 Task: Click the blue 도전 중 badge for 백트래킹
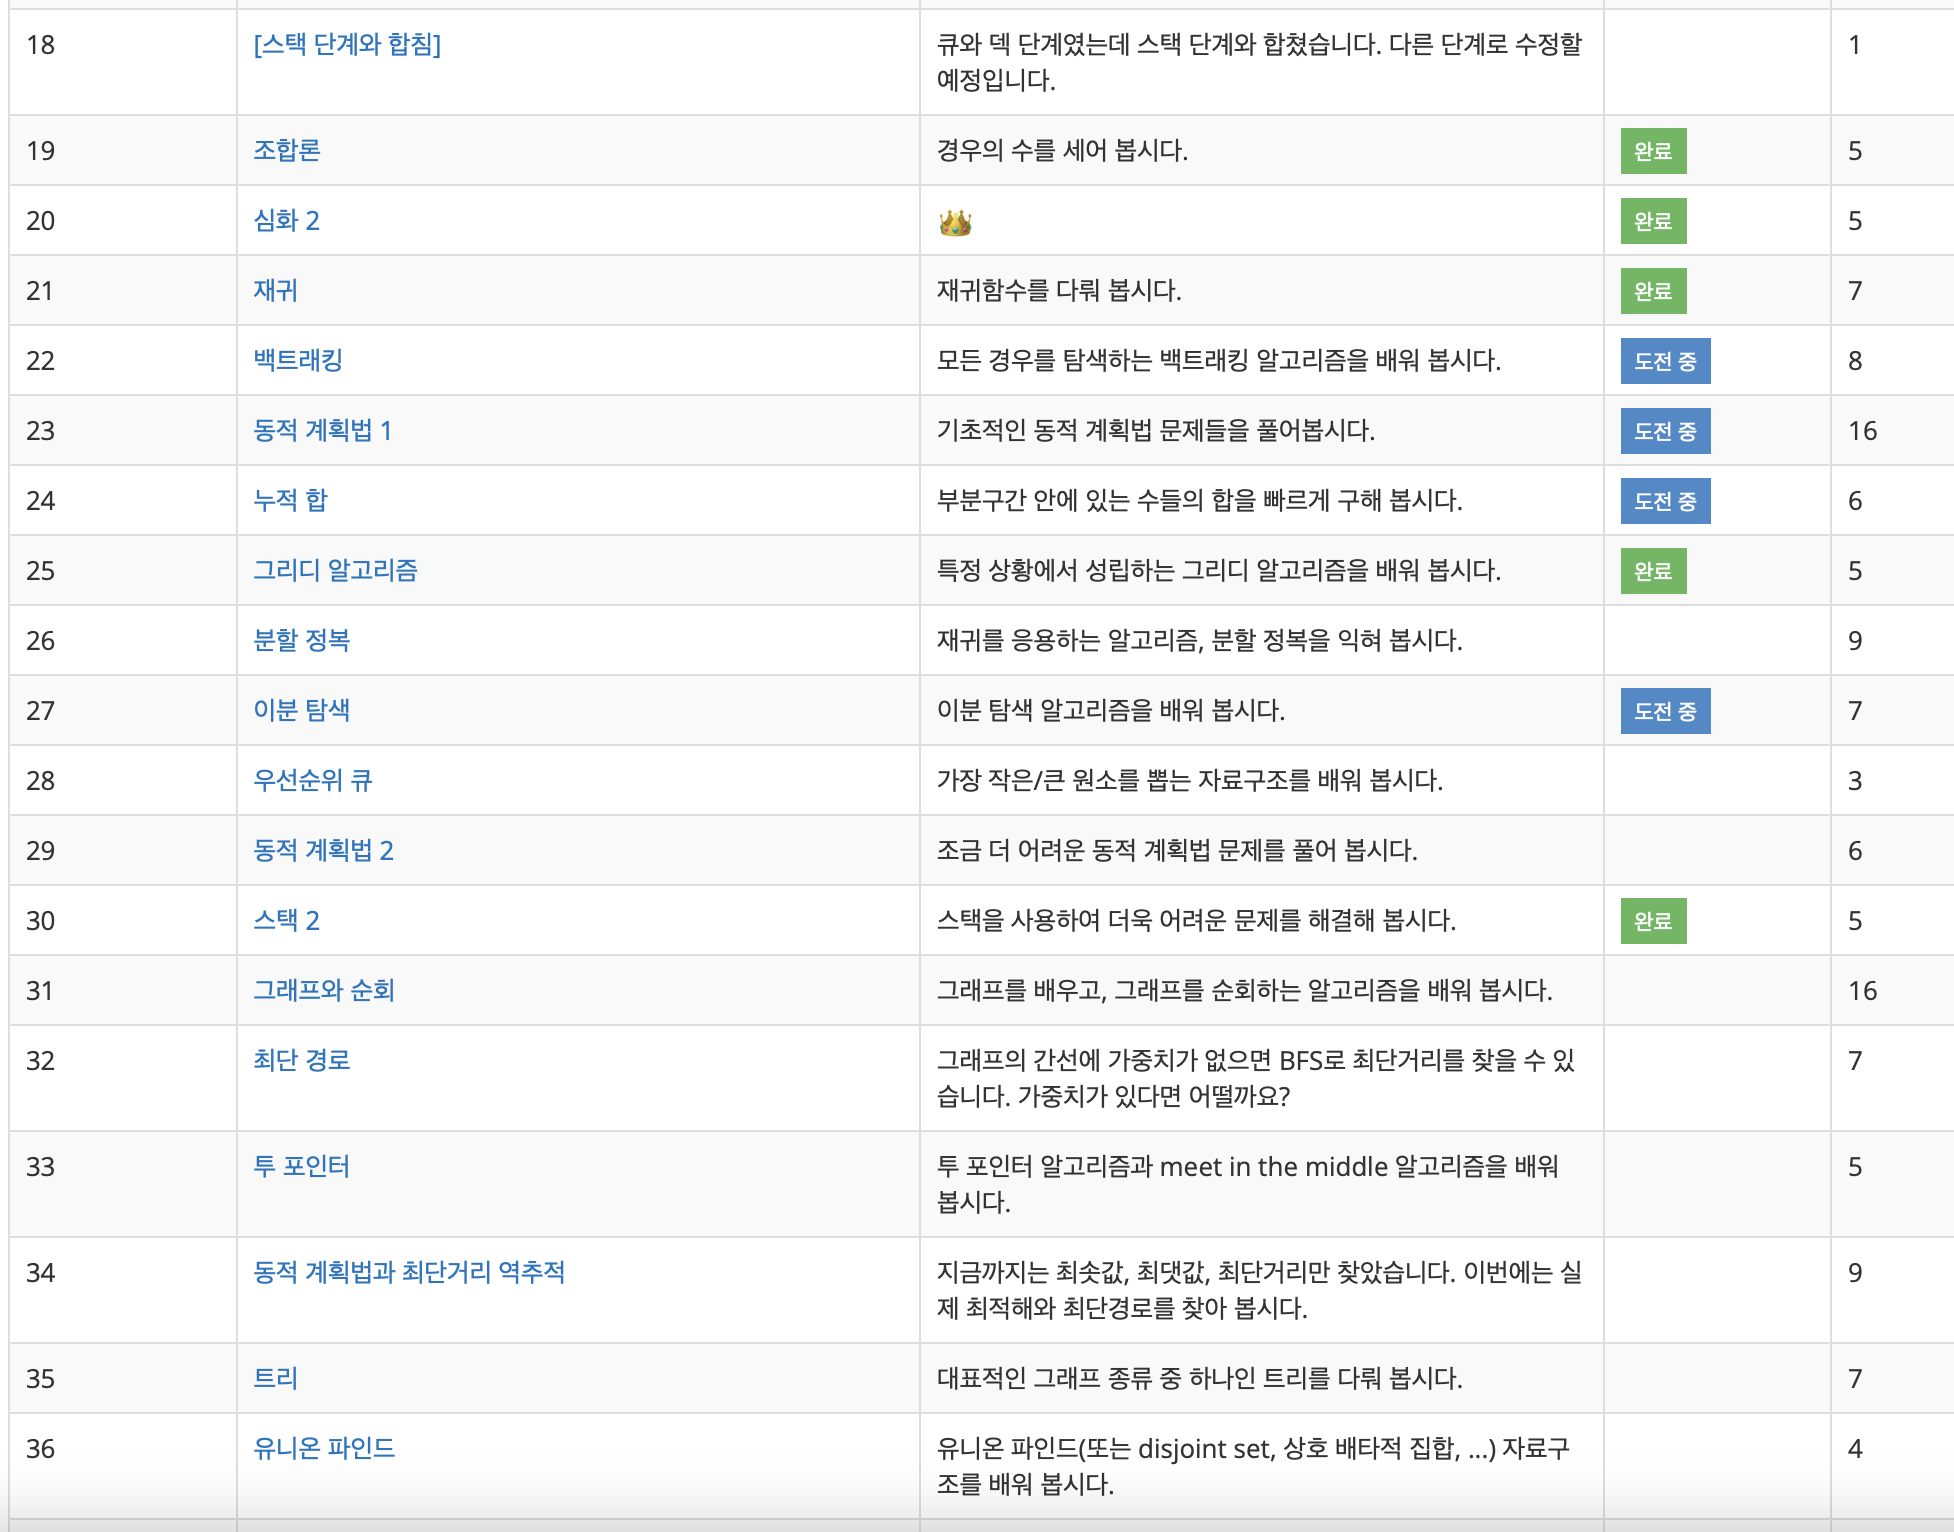tap(1665, 361)
